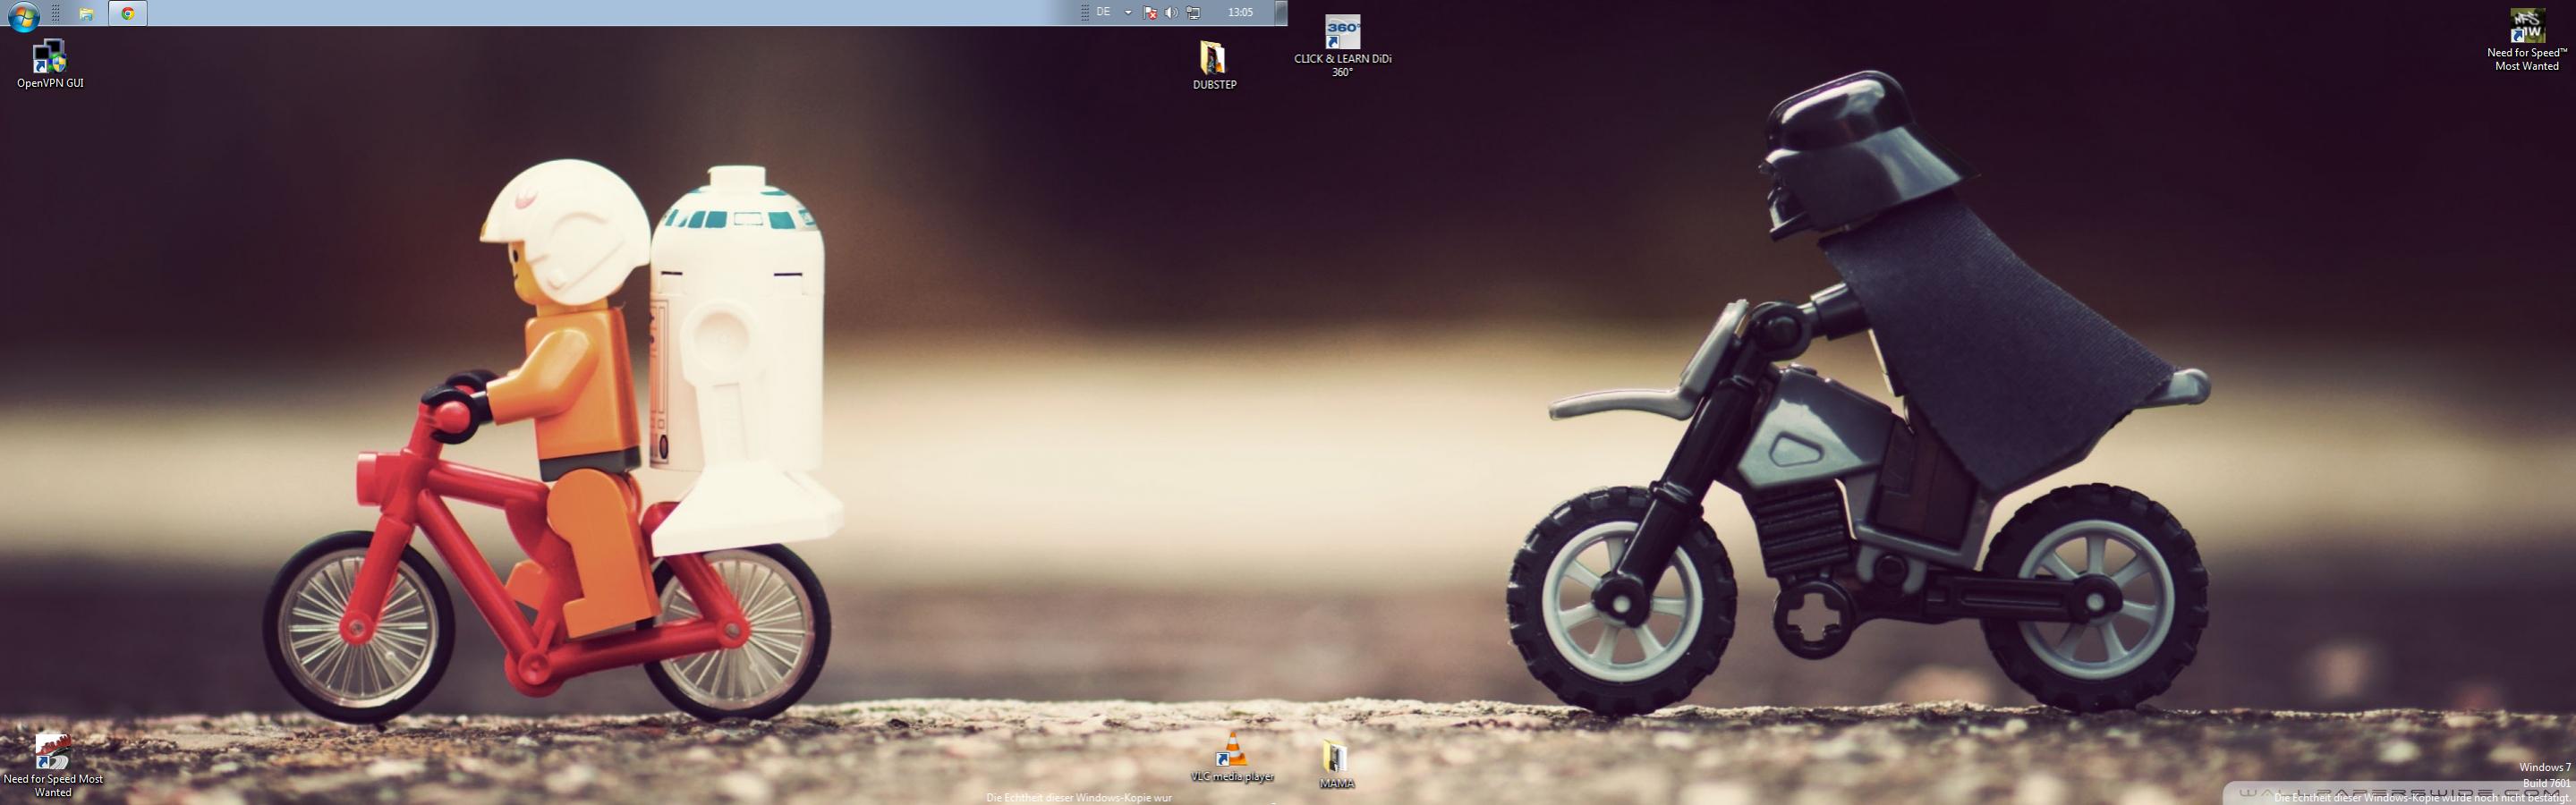This screenshot has width=2576, height=805.
Task: Click empty taskbar area right of Chrome
Action: (x=600, y=13)
